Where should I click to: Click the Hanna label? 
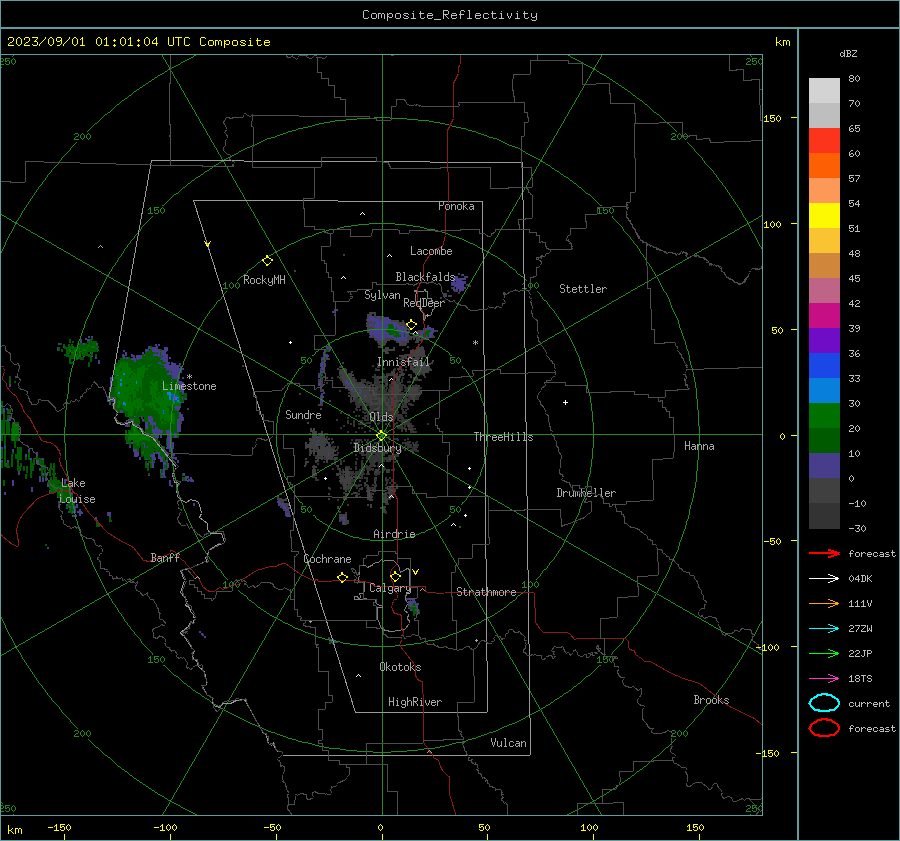tap(699, 446)
